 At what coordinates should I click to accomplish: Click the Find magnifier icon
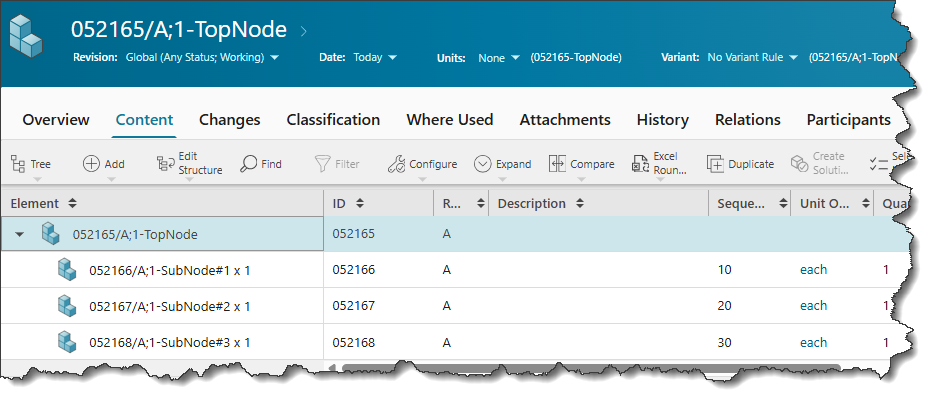[x=248, y=164]
